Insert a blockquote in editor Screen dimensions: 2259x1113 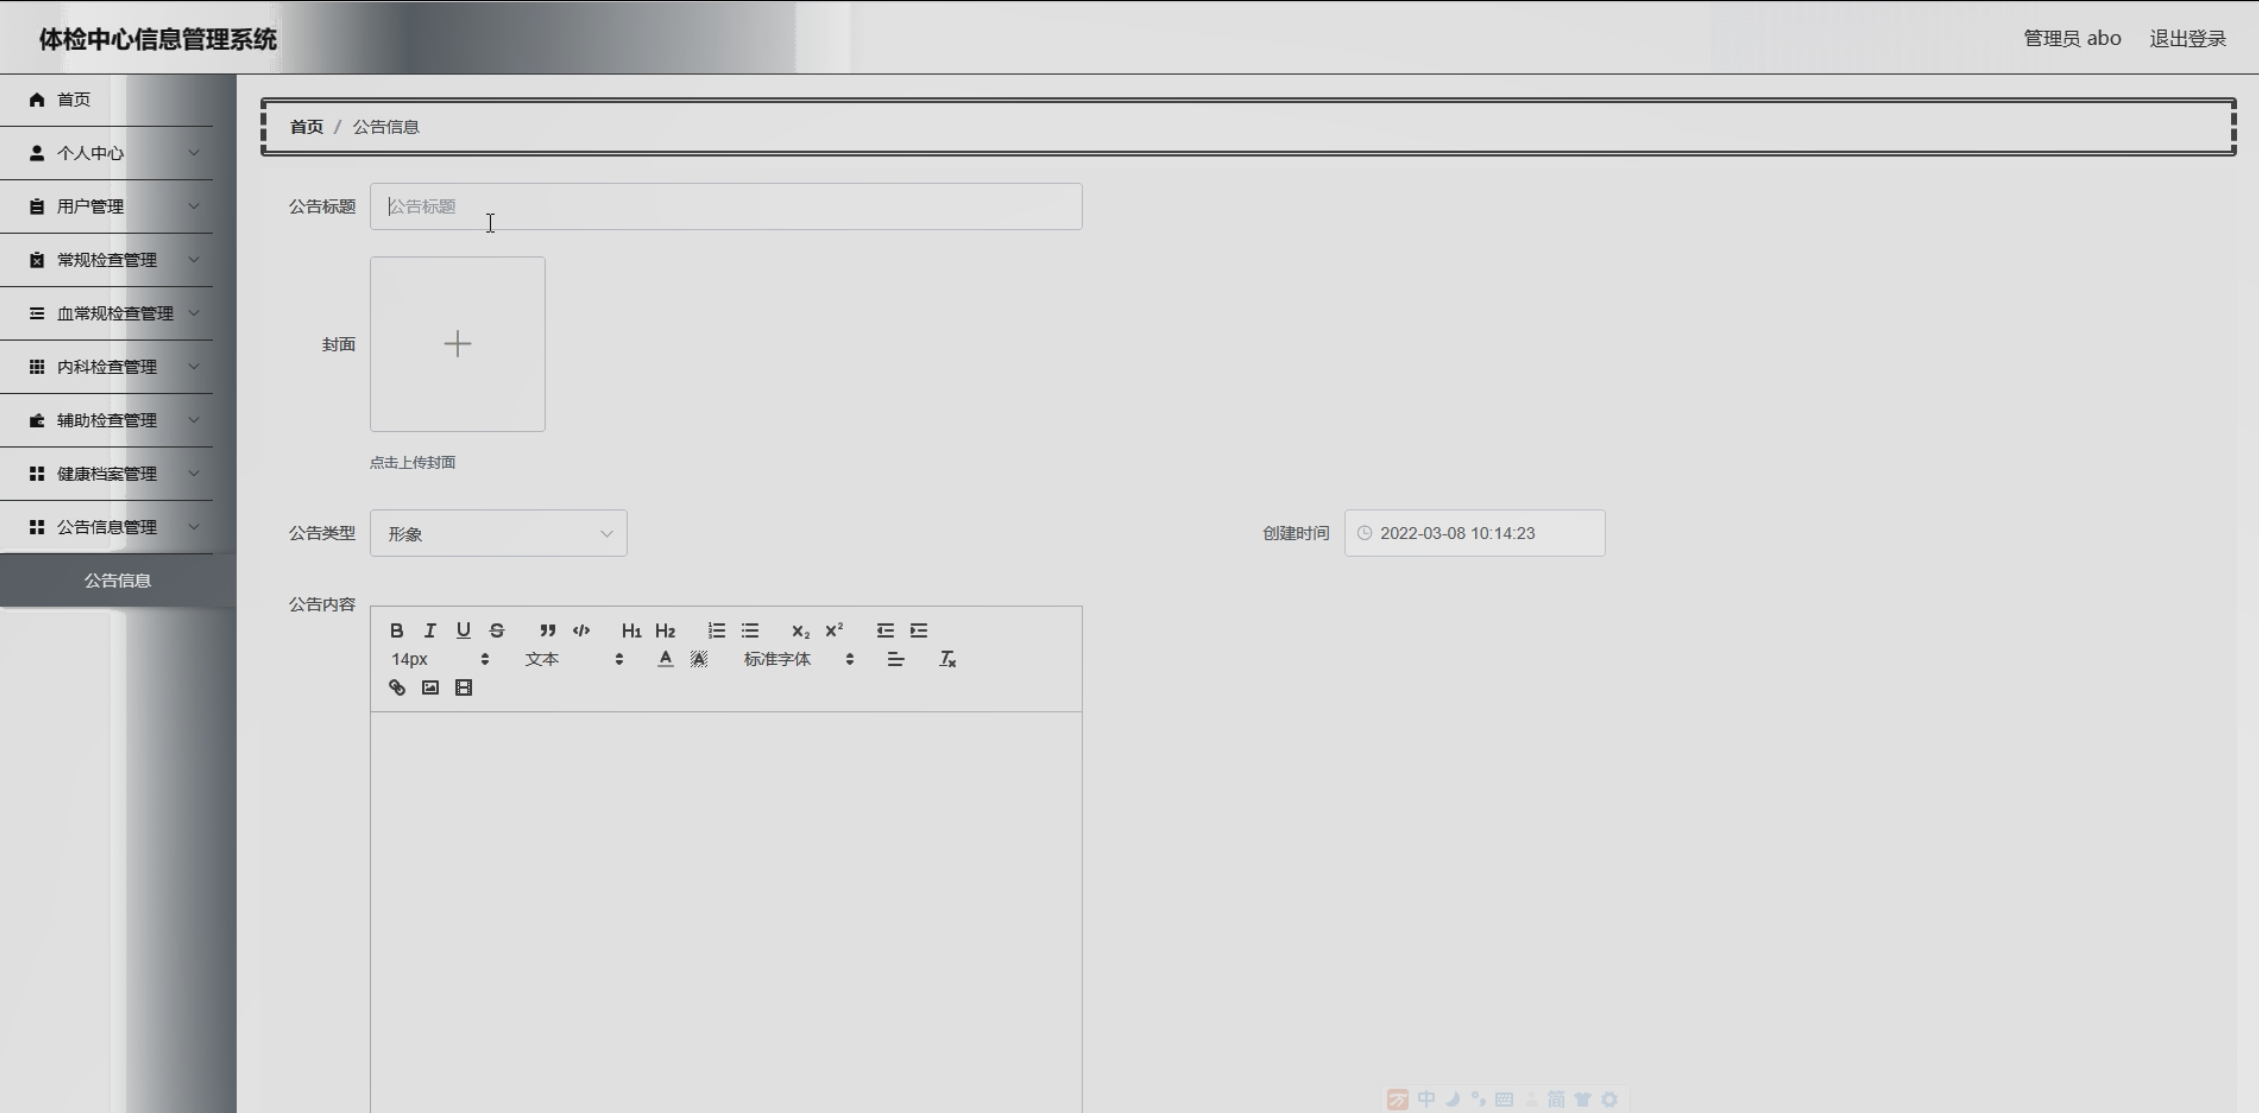(547, 631)
